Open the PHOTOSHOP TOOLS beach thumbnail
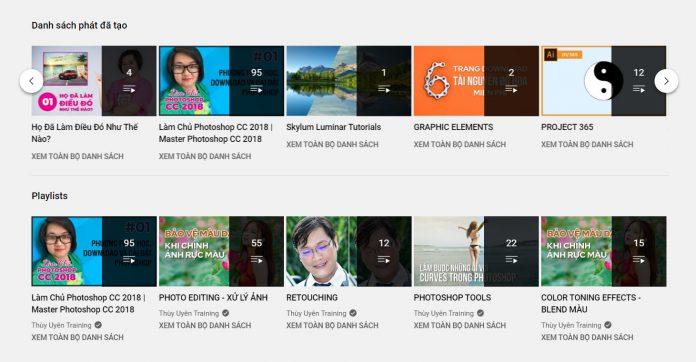The width and height of the screenshot is (696, 362). (x=476, y=252)
